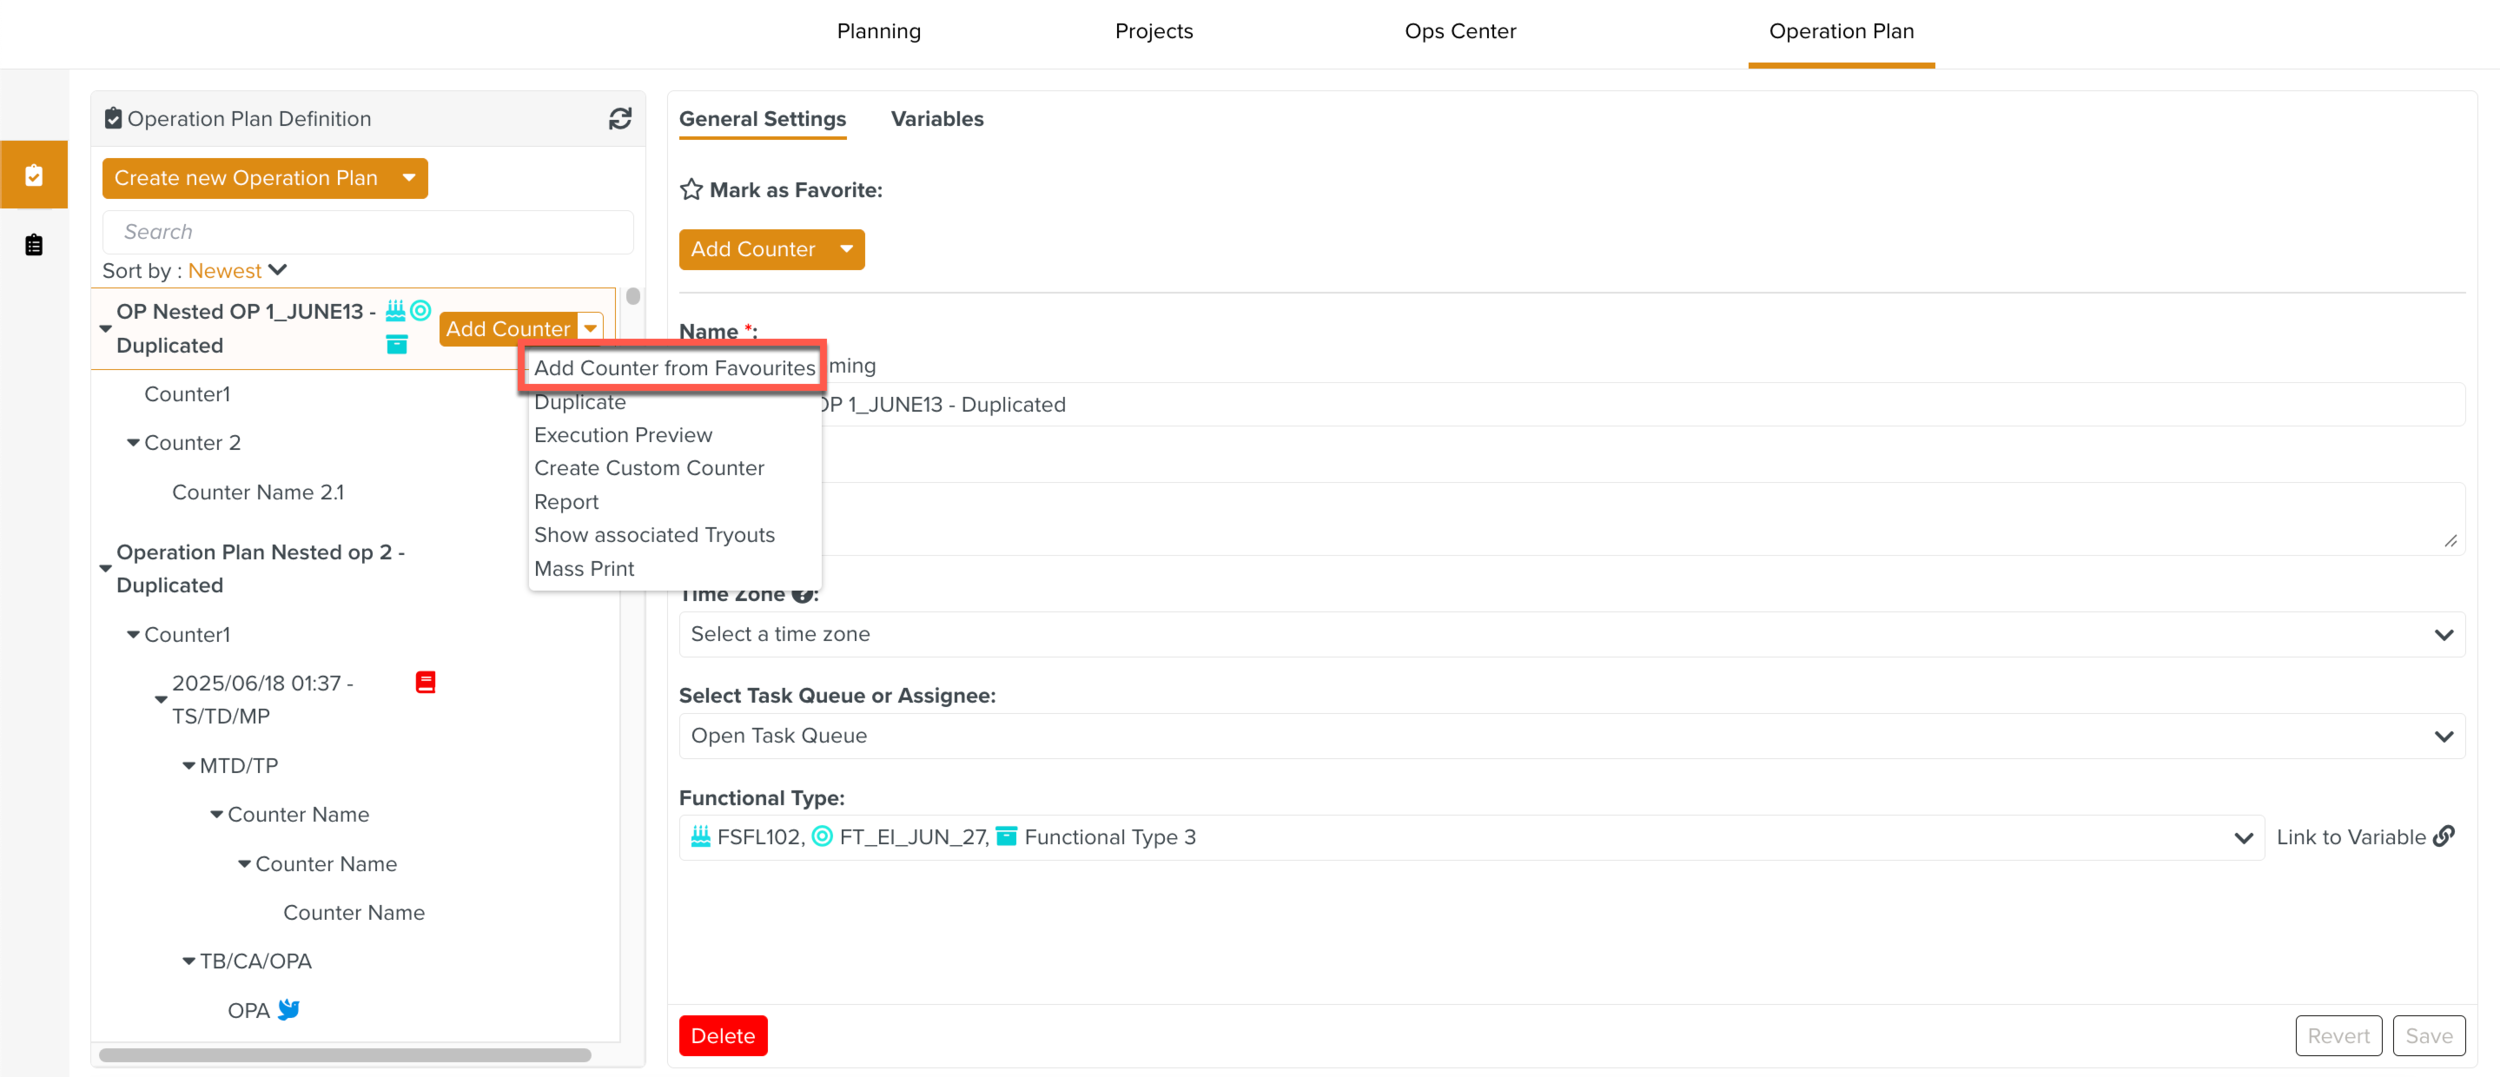Screen dimensions: 2500x1077
Task: Open the Functional Type dropdown
Action: [2243, 838]
